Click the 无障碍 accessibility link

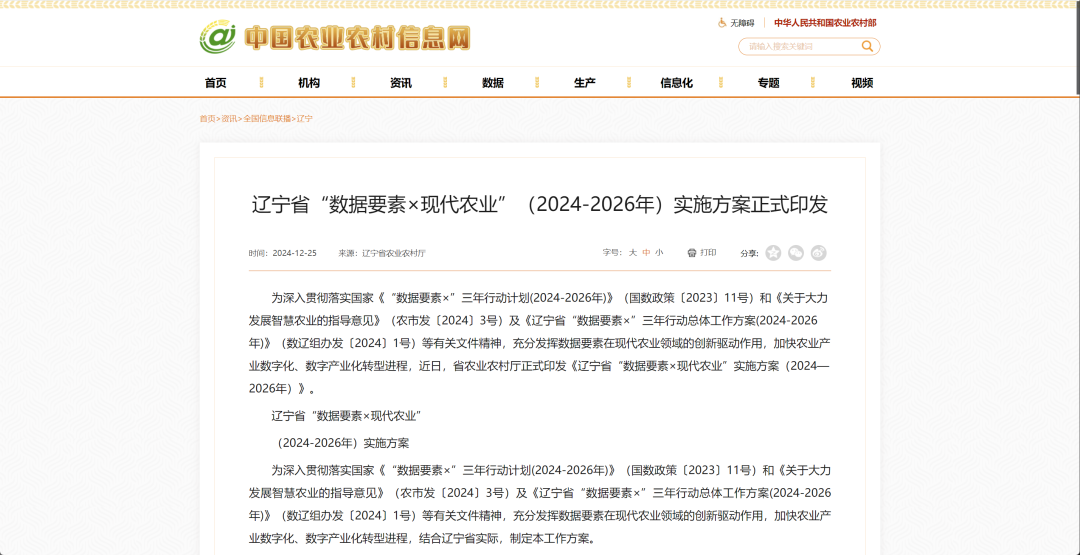click(736, 23)
